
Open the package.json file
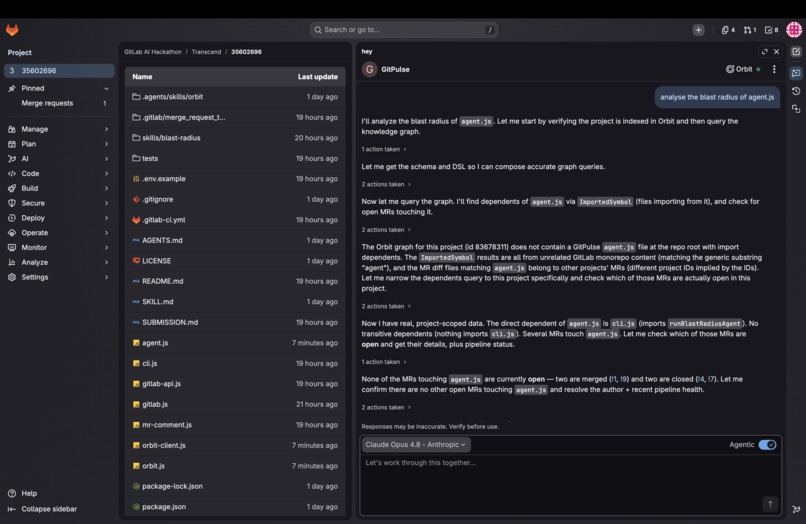pyautogui.click(x=164, y=507)
